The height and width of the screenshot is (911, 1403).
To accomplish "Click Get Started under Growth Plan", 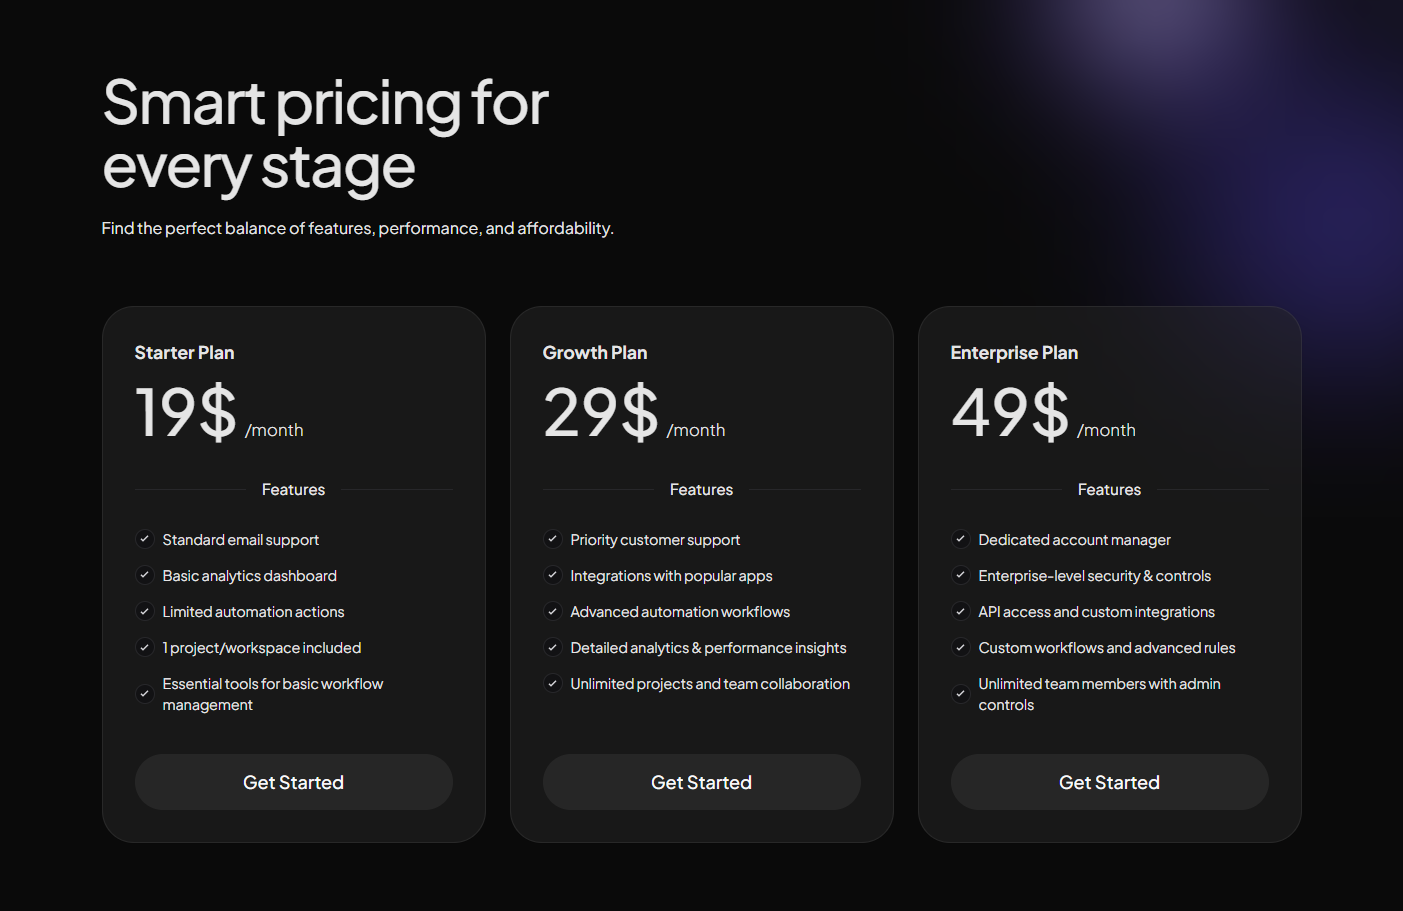I will coord(701,782).
